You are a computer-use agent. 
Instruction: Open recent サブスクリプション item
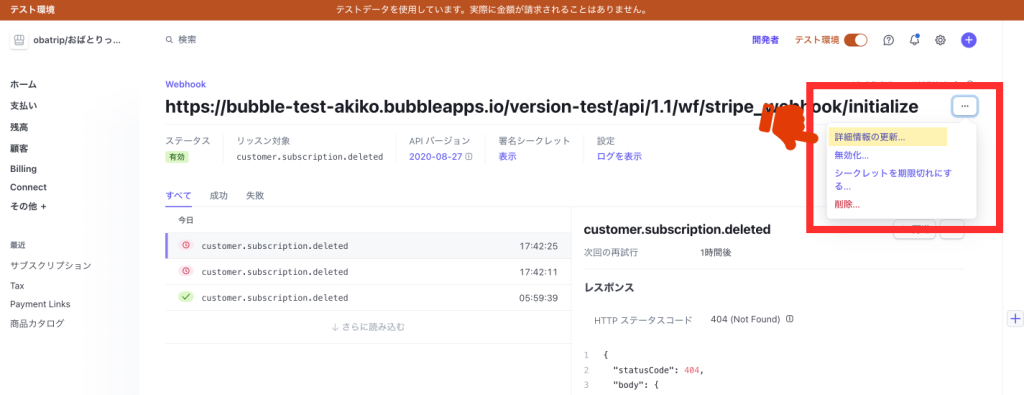coord(50,266)
